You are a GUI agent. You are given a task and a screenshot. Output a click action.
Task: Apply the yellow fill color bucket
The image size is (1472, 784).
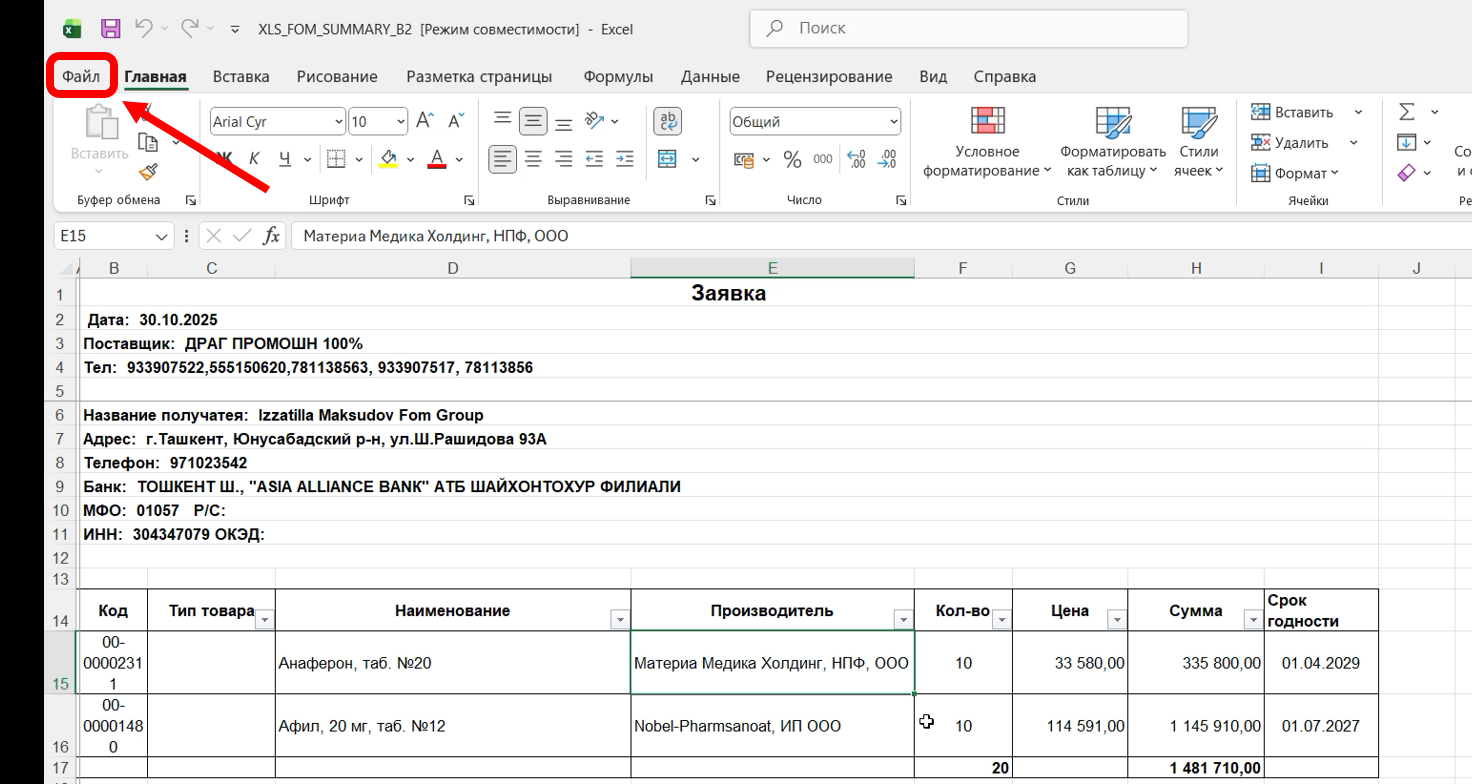click(x=389, y=159)
